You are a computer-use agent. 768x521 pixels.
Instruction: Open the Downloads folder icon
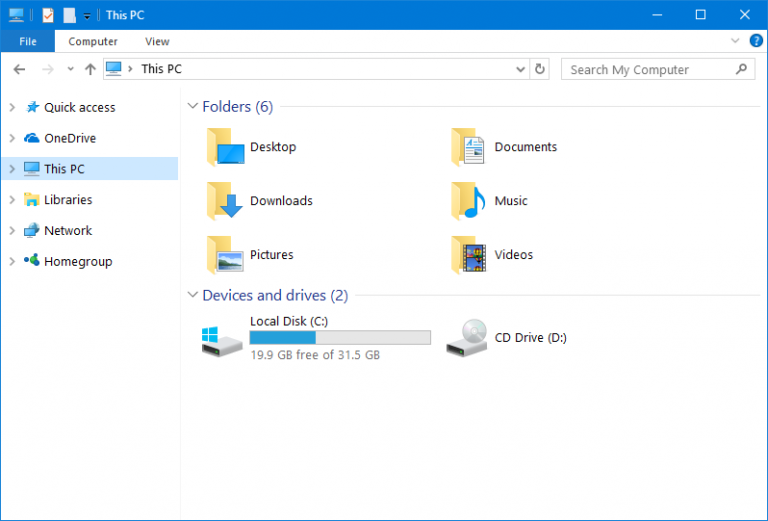[225, 201]
